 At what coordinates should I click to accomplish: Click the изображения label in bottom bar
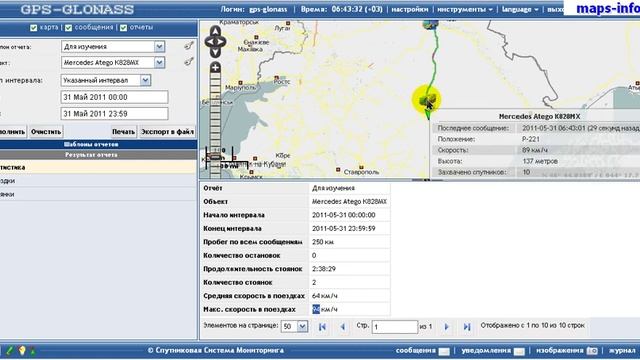pos(560,350)
